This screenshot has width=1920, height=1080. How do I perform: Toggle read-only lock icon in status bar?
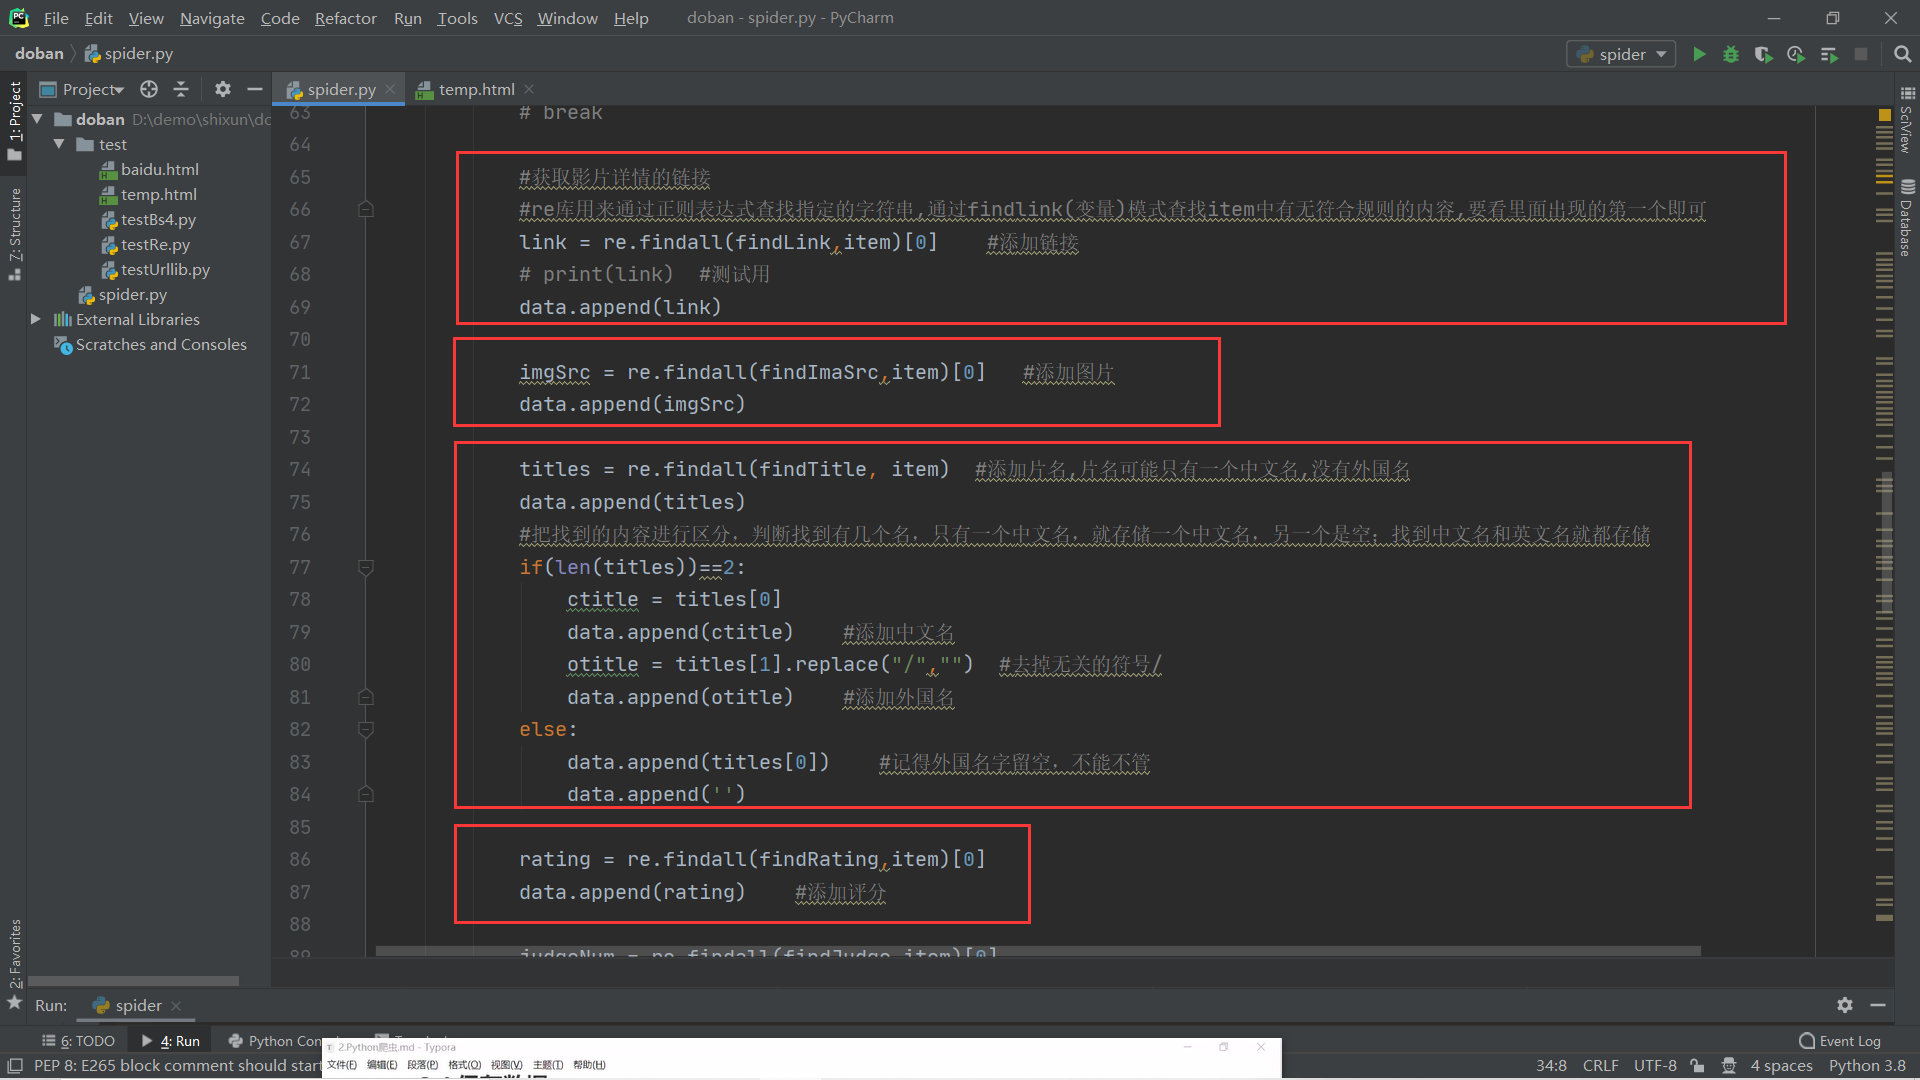coord(1697,1066)
